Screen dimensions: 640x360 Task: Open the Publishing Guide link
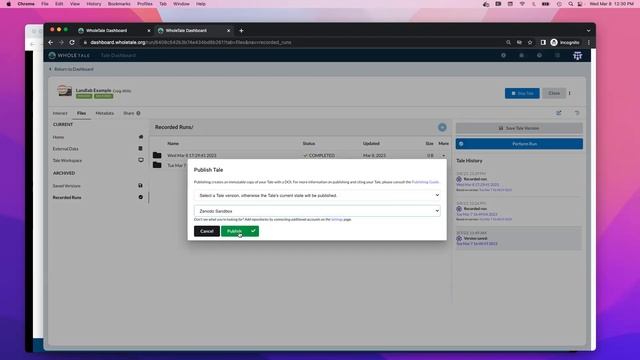(425, 182)
